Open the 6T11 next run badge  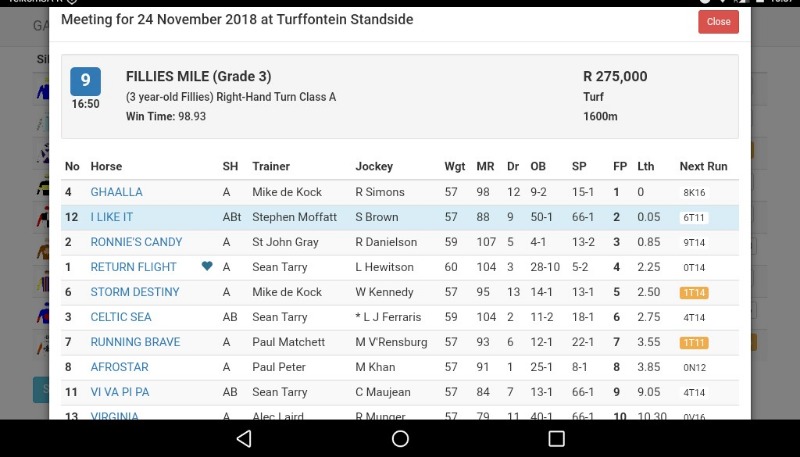[694, 218]
